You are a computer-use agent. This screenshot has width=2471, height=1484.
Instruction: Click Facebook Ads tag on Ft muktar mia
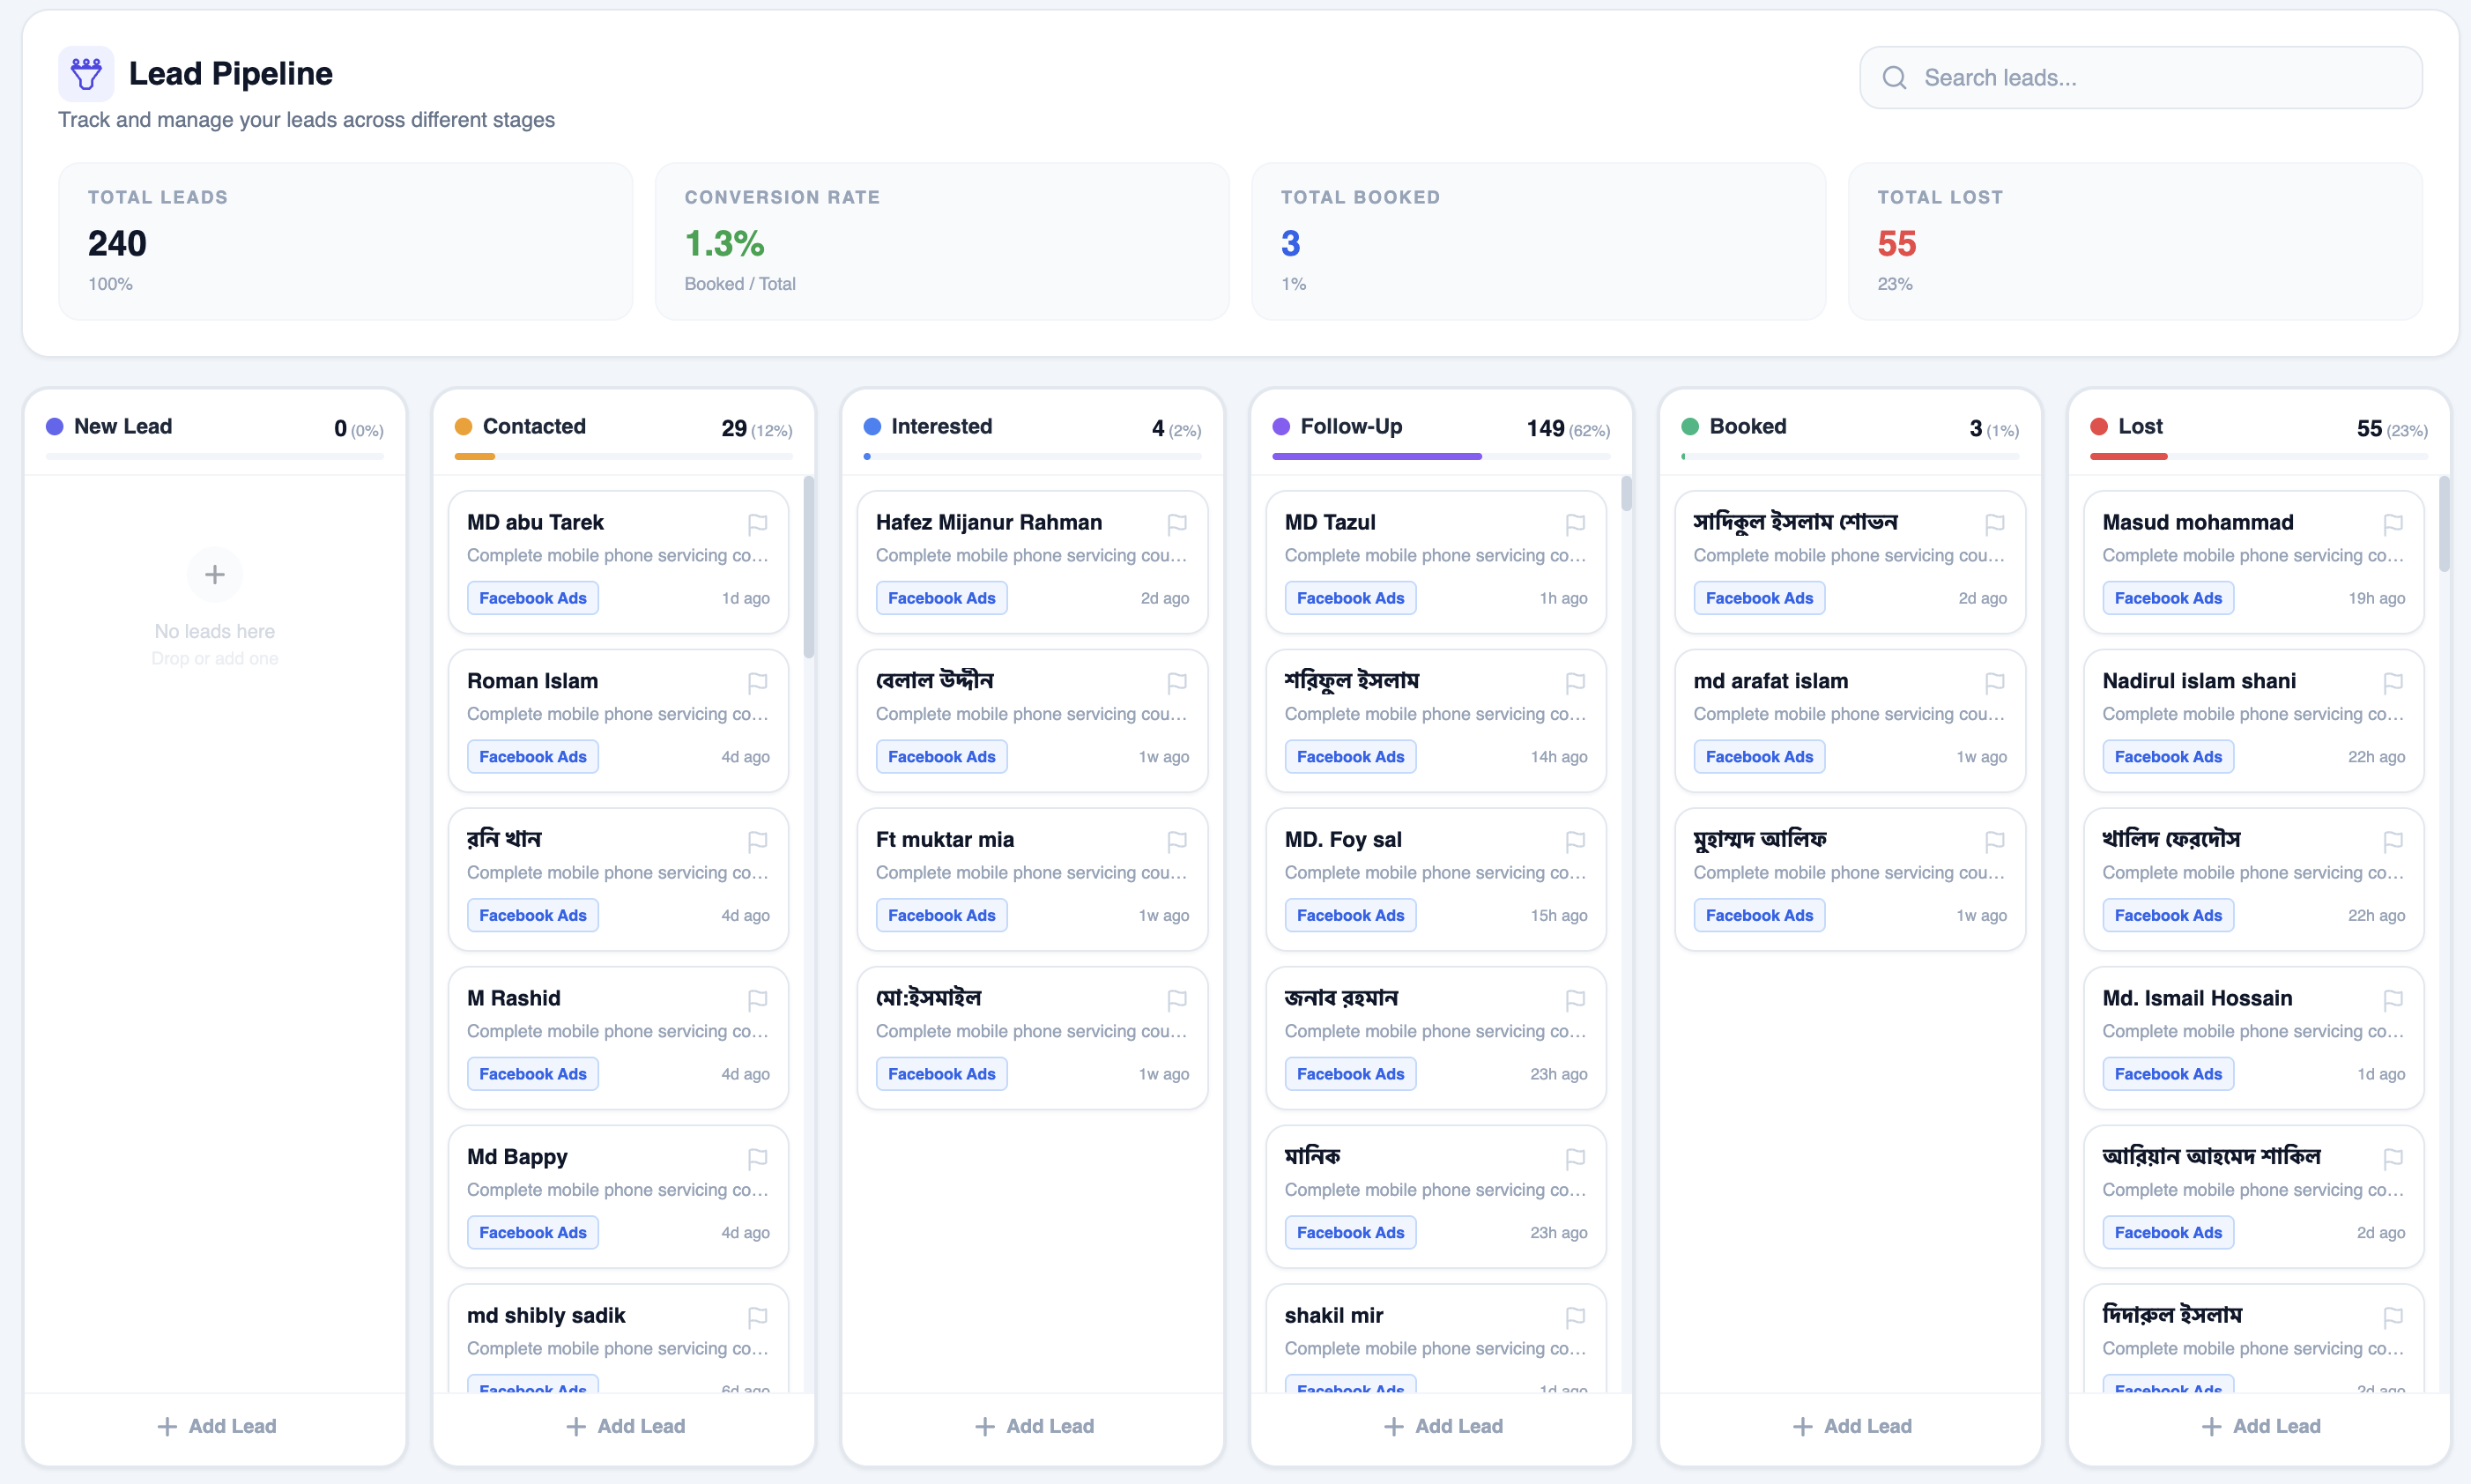click(x=942, y=916)
